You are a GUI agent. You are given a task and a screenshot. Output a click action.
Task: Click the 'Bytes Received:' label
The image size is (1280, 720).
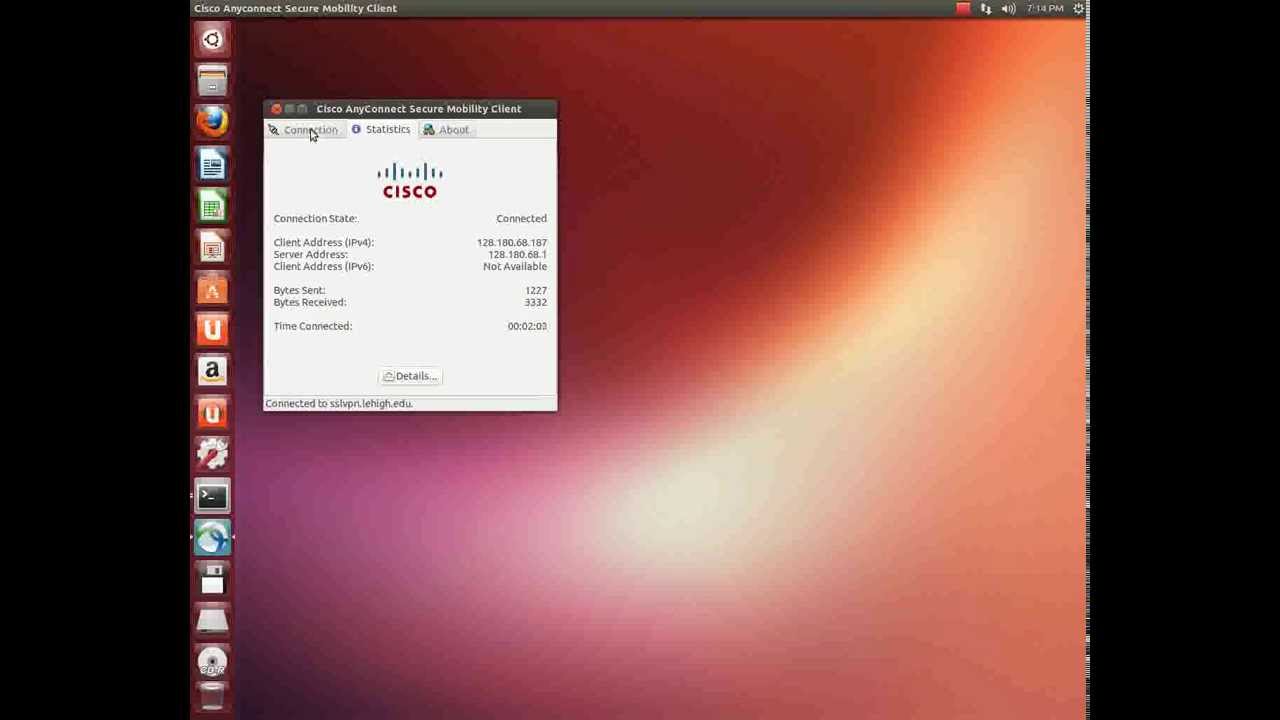[x=310, y=302]
